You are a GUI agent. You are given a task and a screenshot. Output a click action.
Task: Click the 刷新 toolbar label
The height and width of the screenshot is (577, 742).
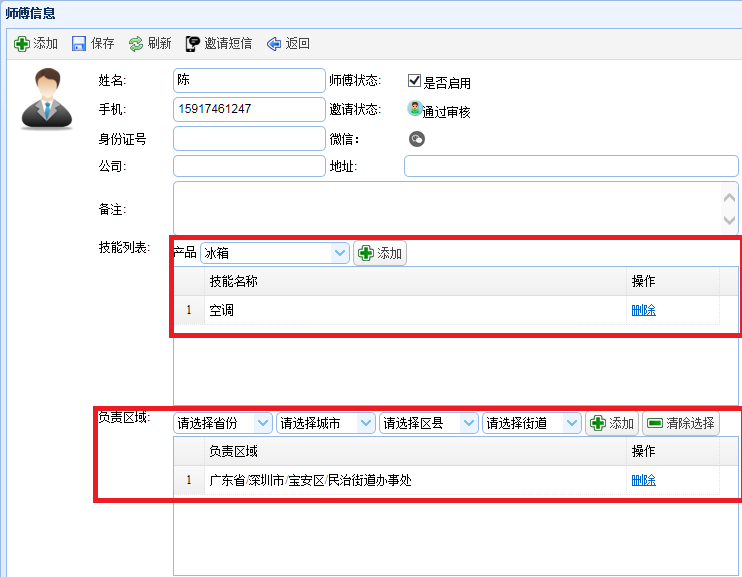pyautogui.click(x=159, y=44)
